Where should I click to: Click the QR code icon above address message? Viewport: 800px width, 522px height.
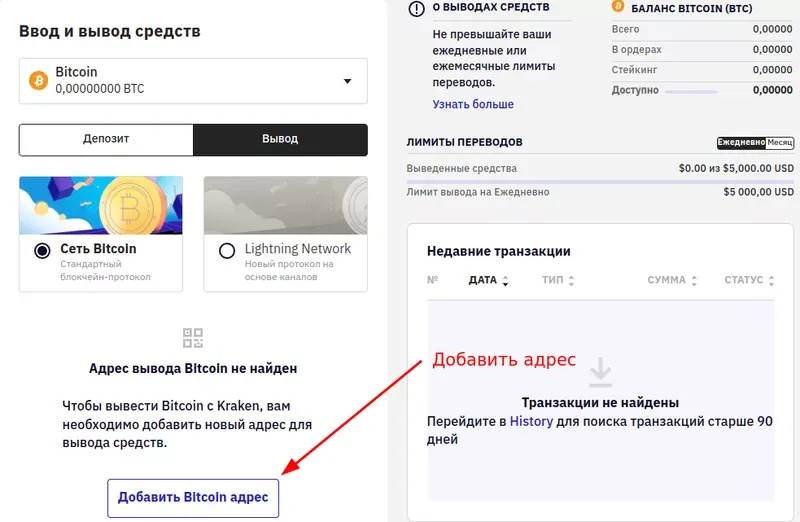193,338
